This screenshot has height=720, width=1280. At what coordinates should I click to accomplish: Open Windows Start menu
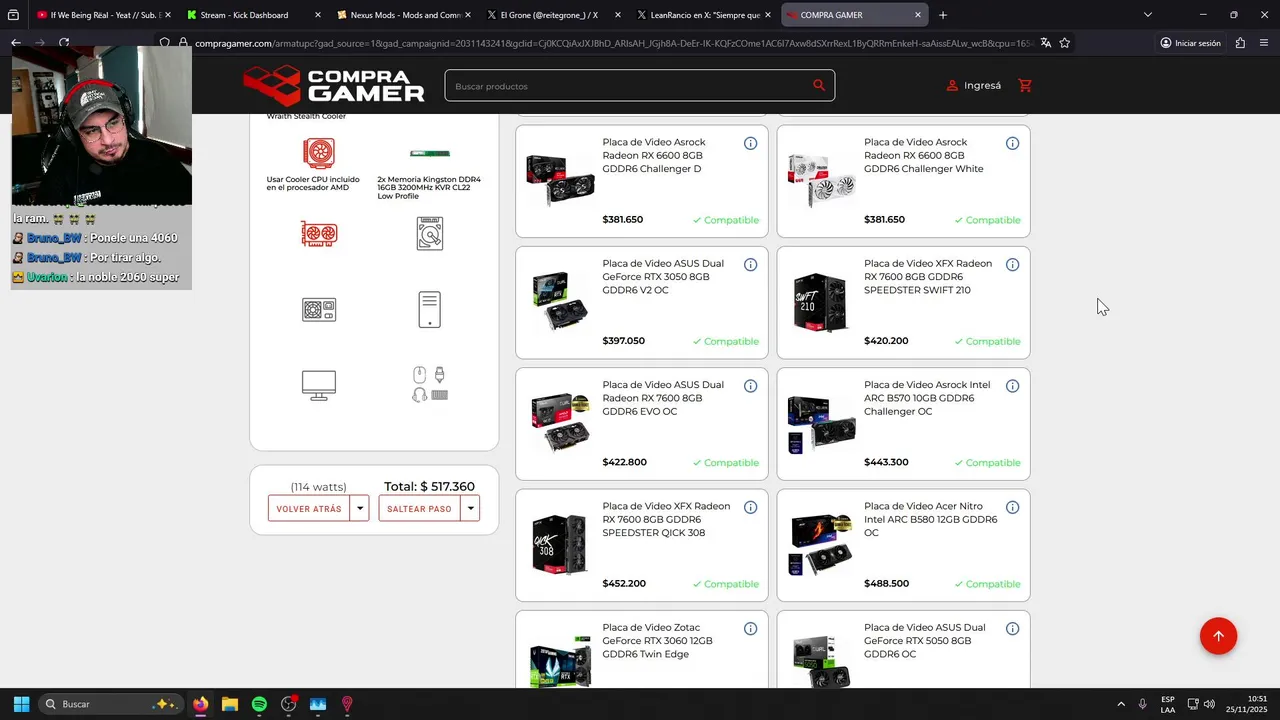pos(21,704)
